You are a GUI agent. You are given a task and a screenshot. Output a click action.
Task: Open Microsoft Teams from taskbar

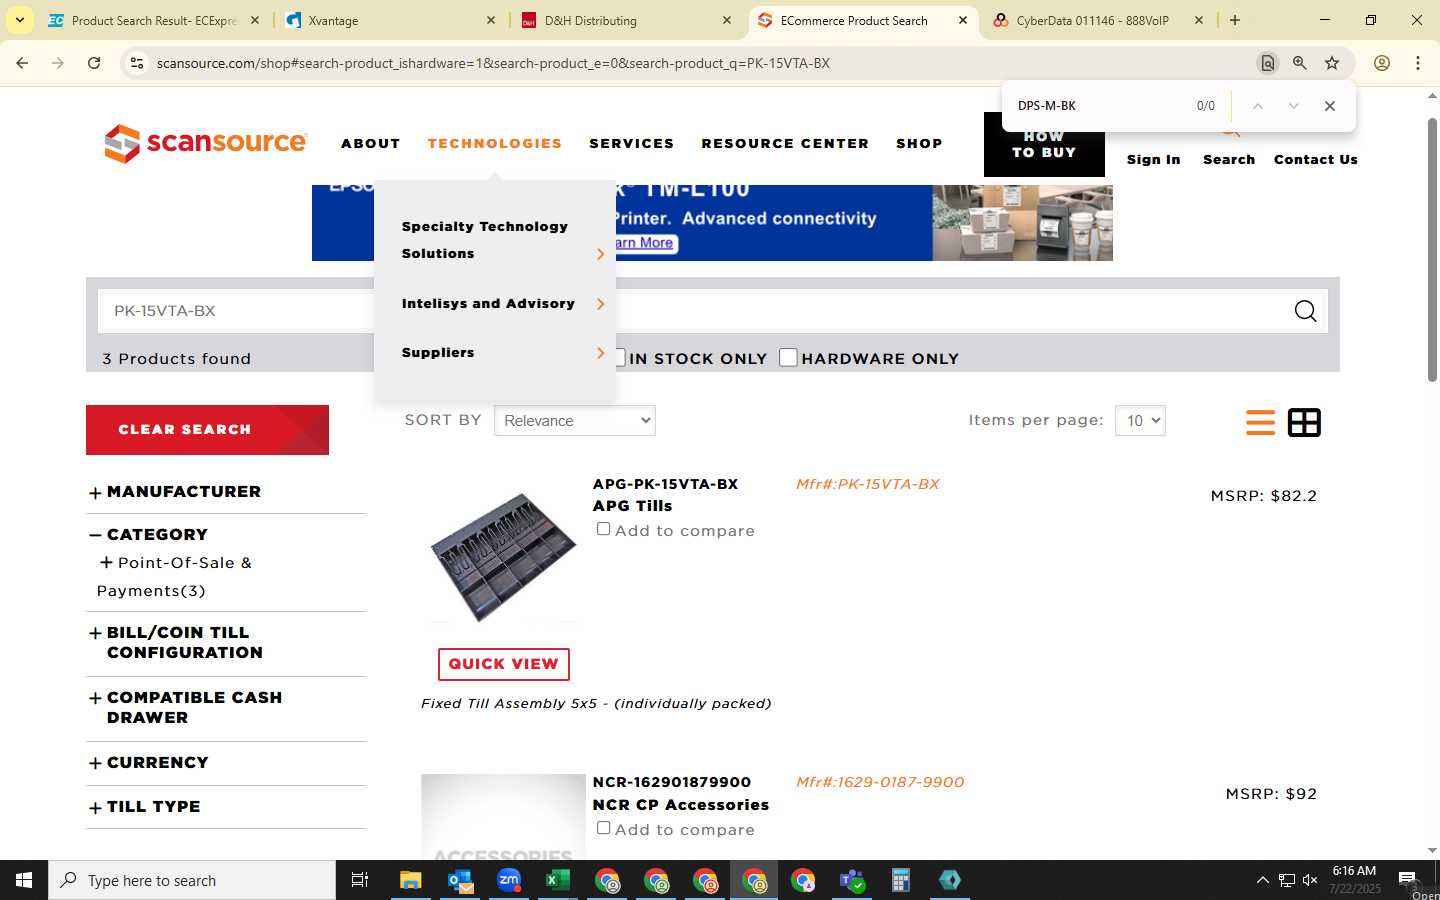(x=852, y=880)
